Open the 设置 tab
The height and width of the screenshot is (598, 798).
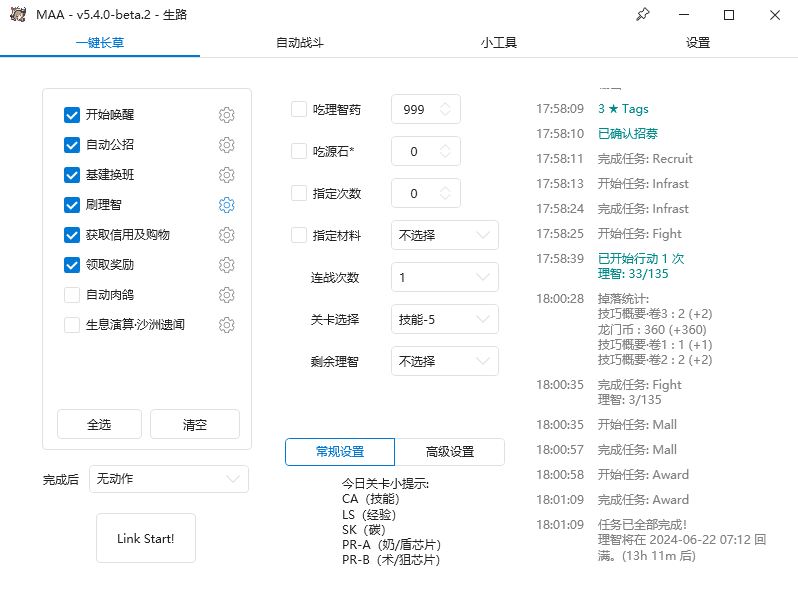click(x=698, y=43)
